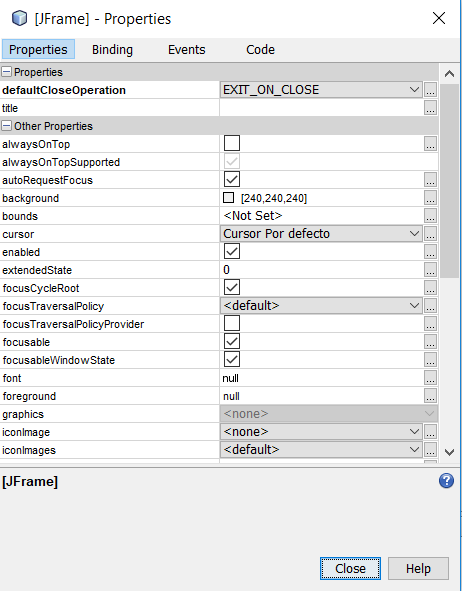Select the Properties tab

[x=38, y=49]
